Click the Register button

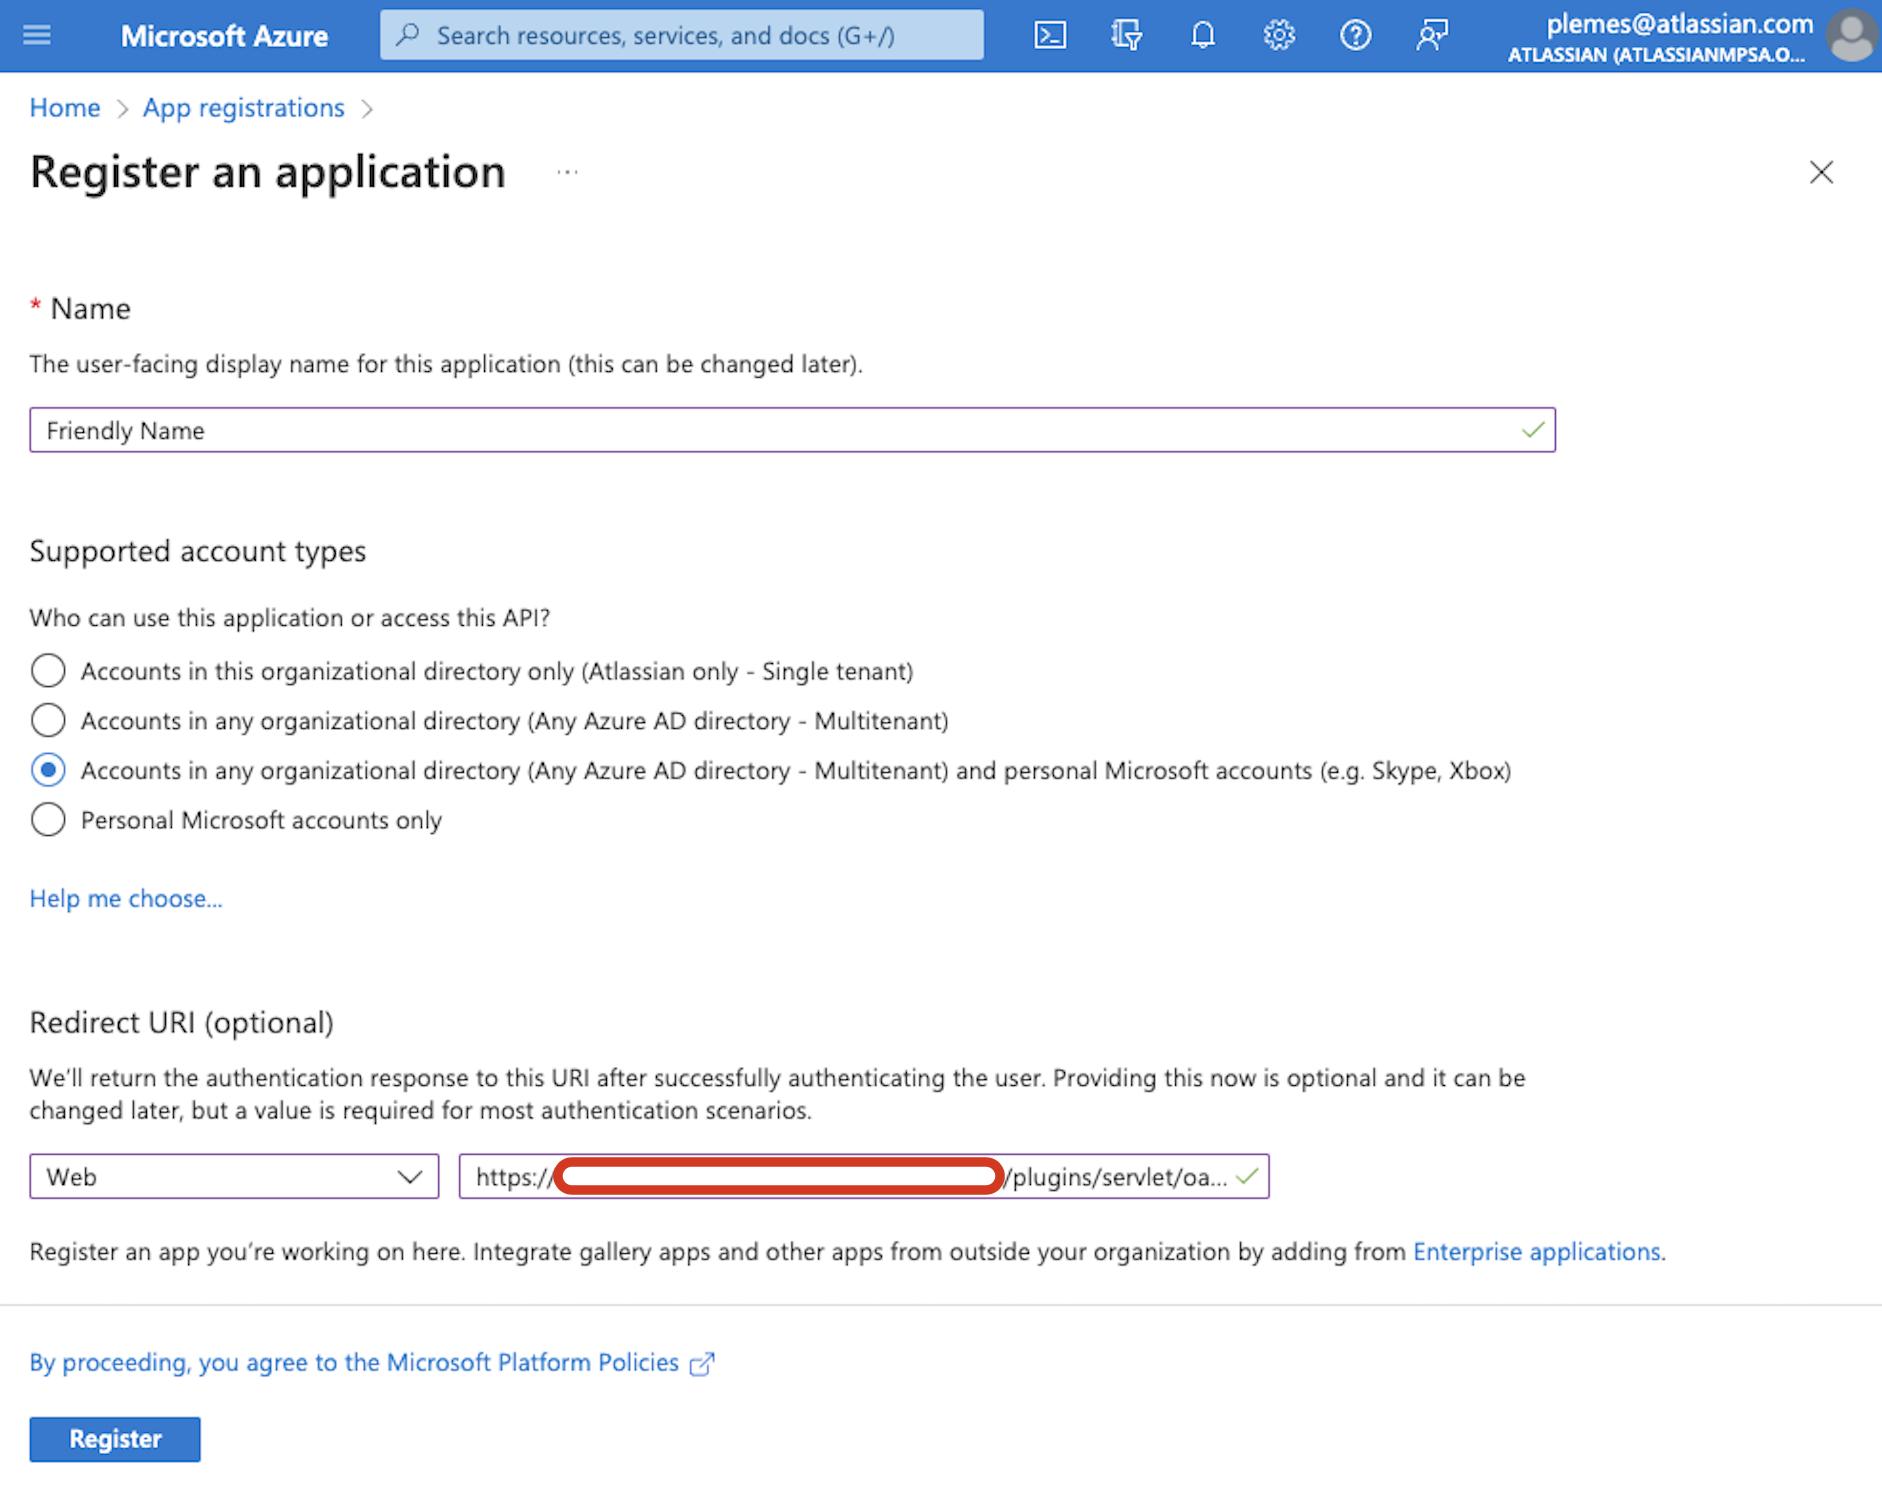[x=115, y=1439]
